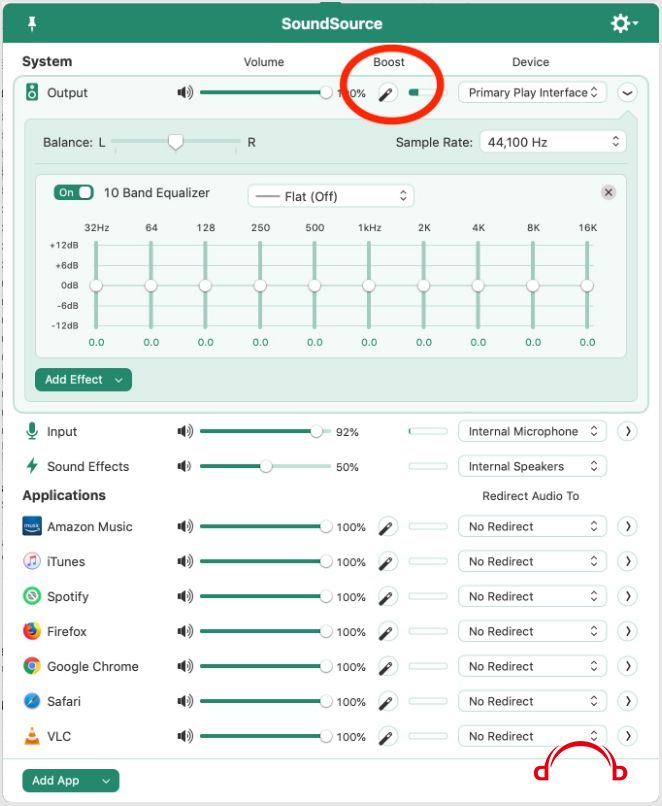Click the Google Chrome app icon
662x806 pixels.
(32, 666)
